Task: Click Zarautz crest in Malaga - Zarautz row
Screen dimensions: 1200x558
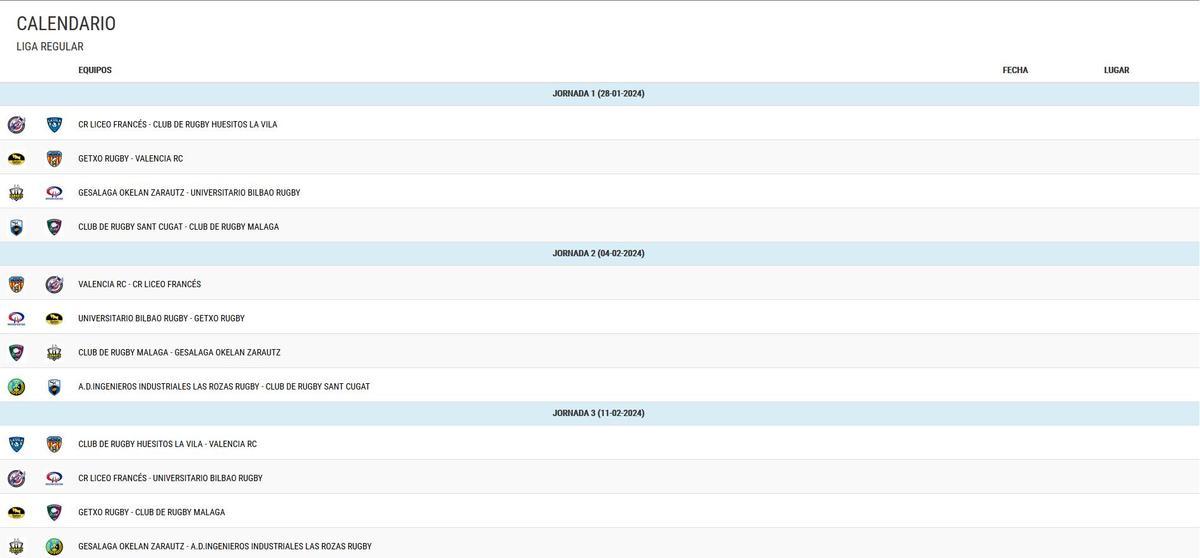Action: [x=54, y=353]
